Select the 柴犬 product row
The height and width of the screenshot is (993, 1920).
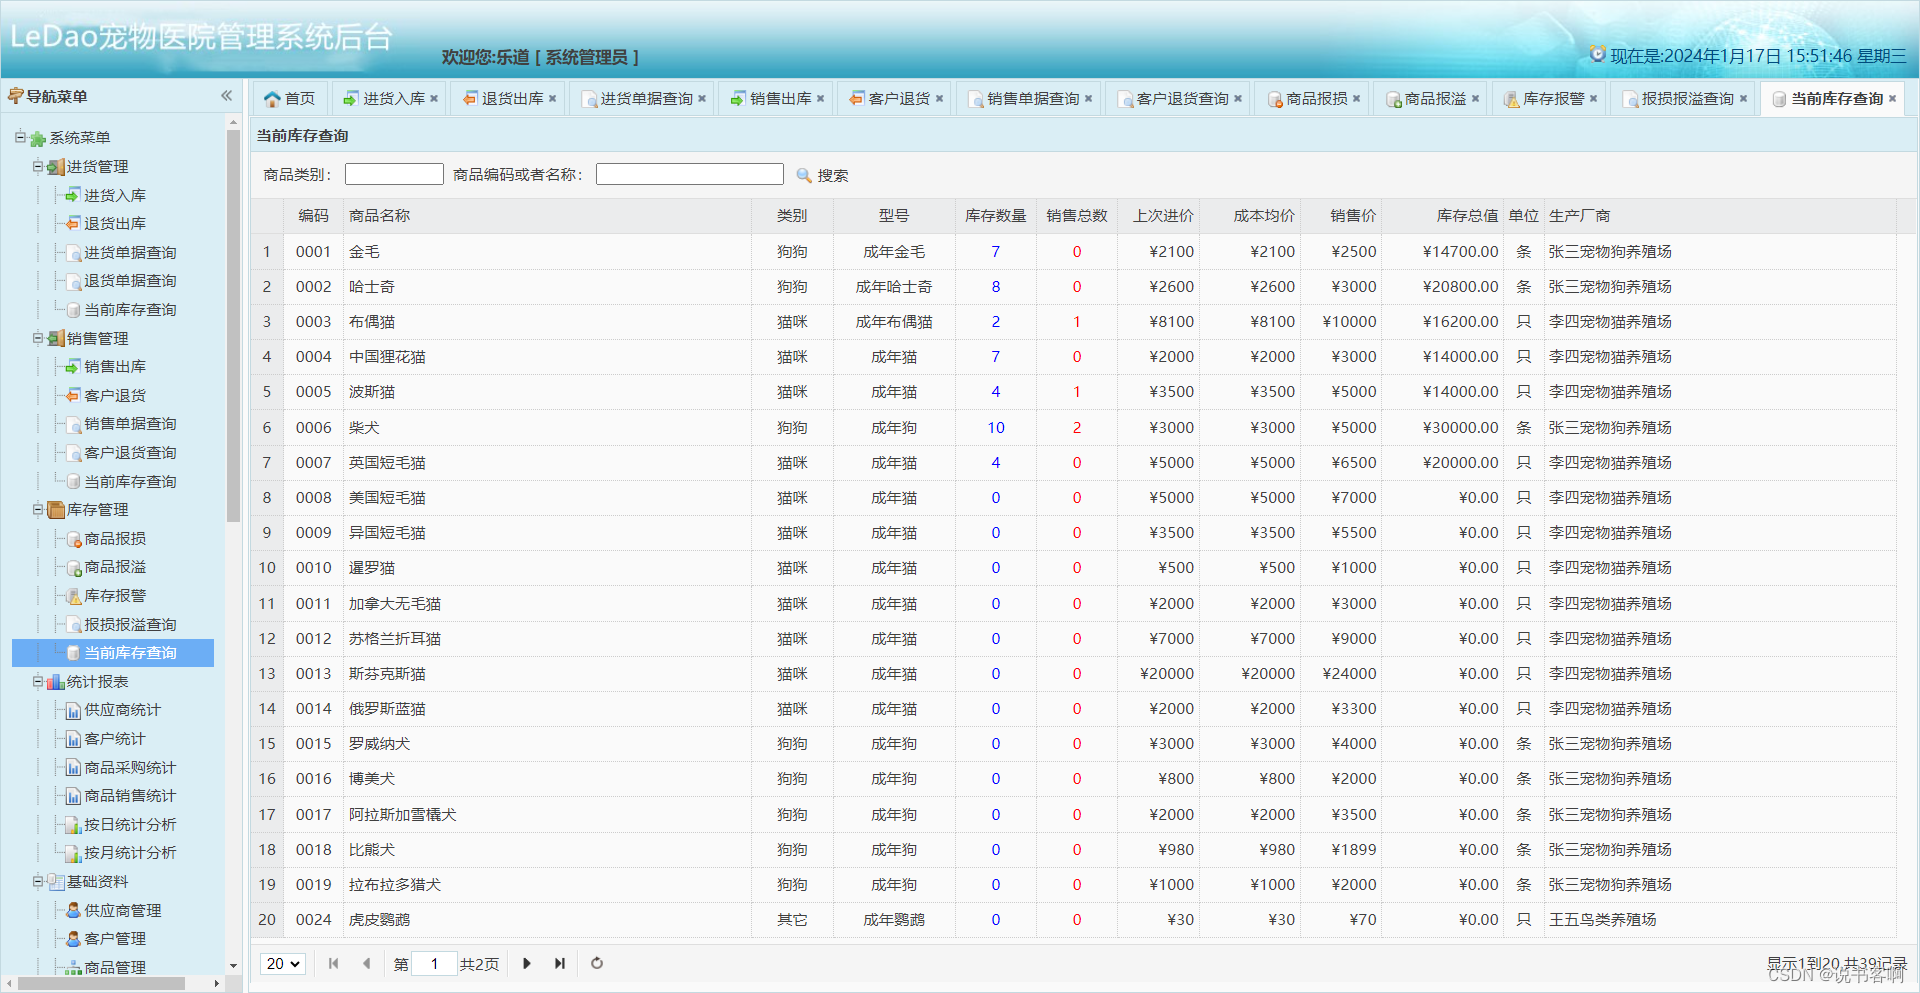click(1073, 428)
